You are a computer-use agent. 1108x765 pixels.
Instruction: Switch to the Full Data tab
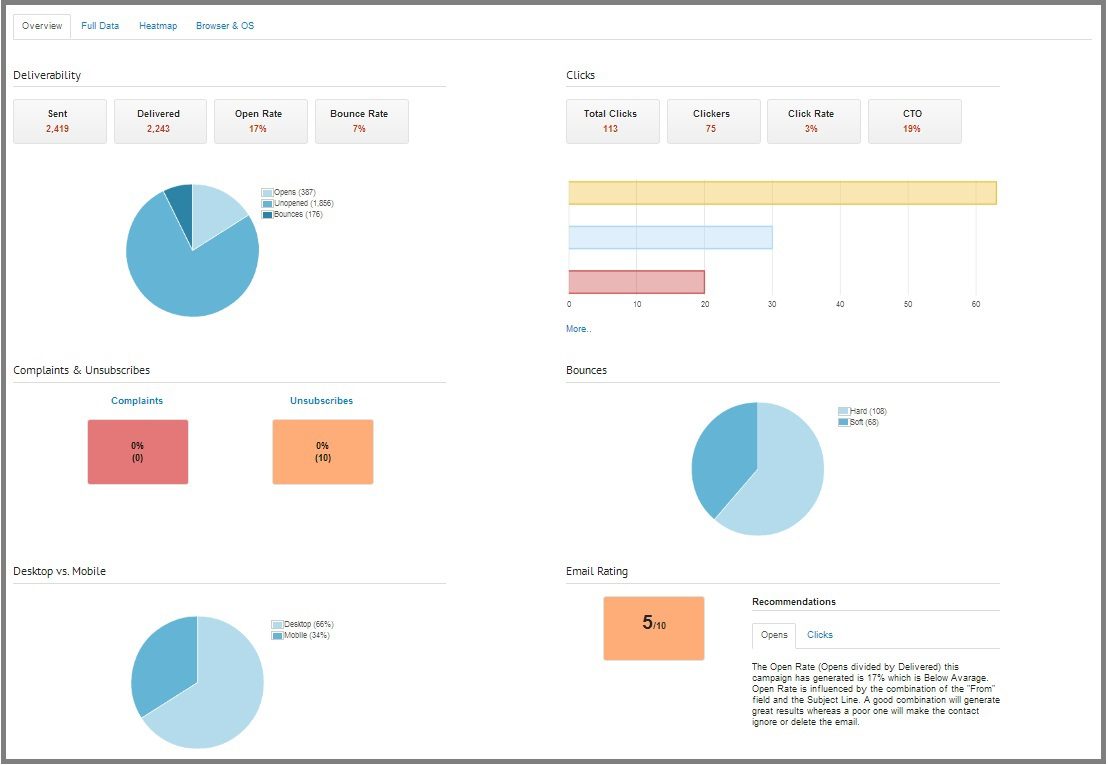[100, 25]
